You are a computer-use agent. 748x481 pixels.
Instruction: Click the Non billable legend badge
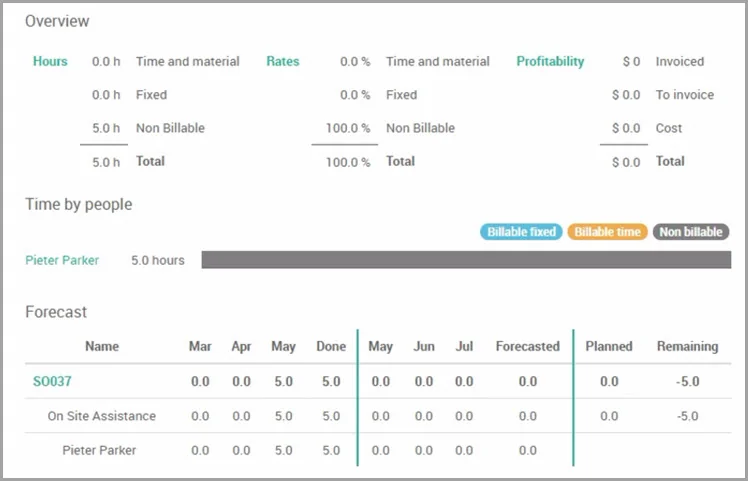click(691, 232)
